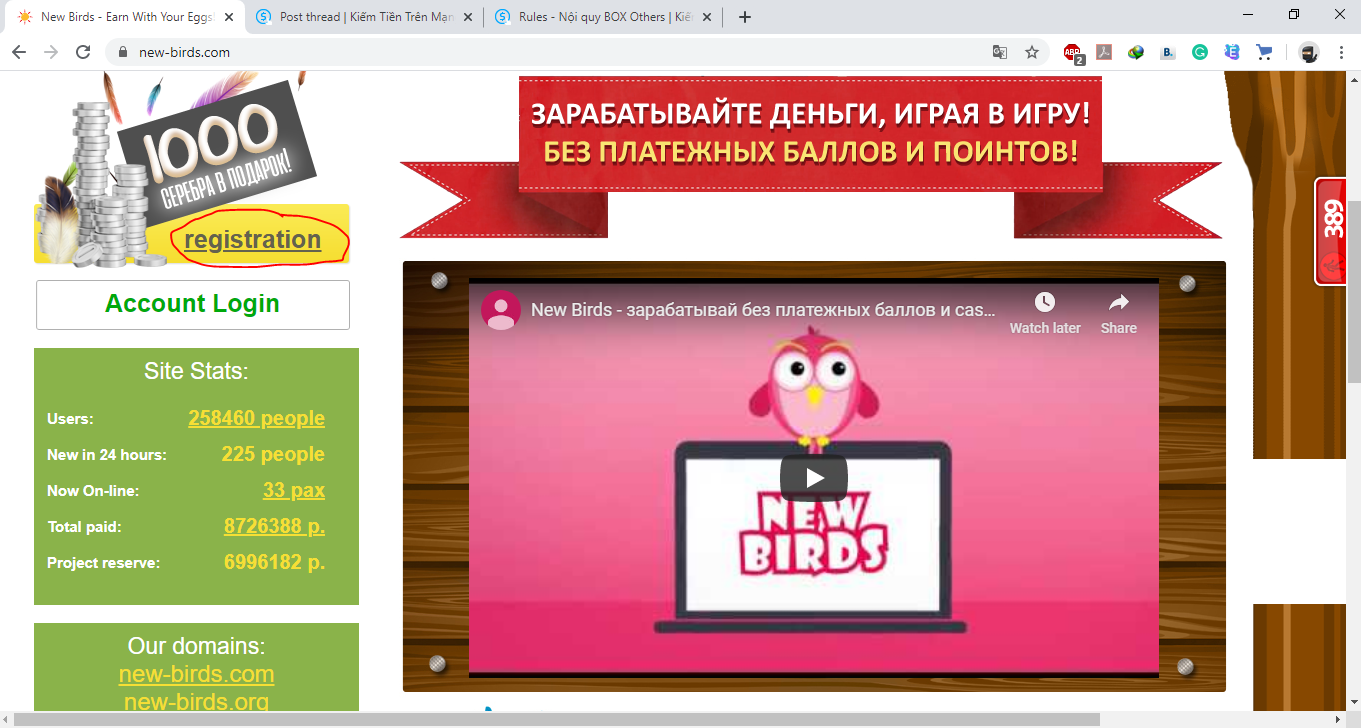Click the "Total paid:" label
The height and width of the screenshot is (728, 1361).
84,527
